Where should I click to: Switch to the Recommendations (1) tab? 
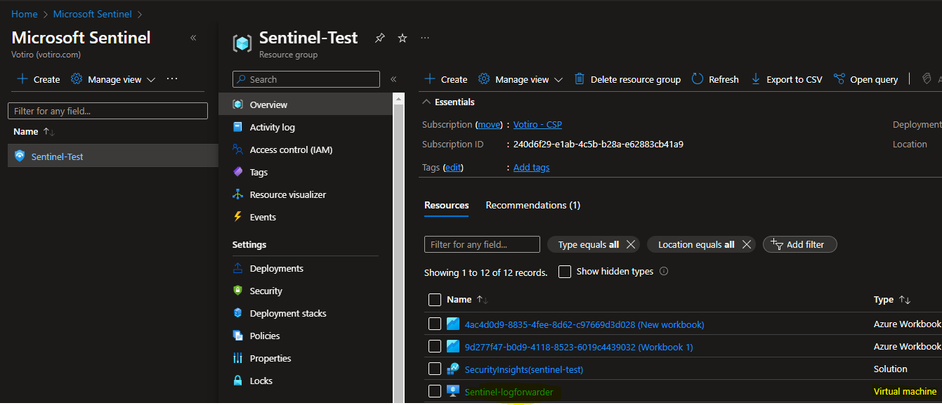533,206
